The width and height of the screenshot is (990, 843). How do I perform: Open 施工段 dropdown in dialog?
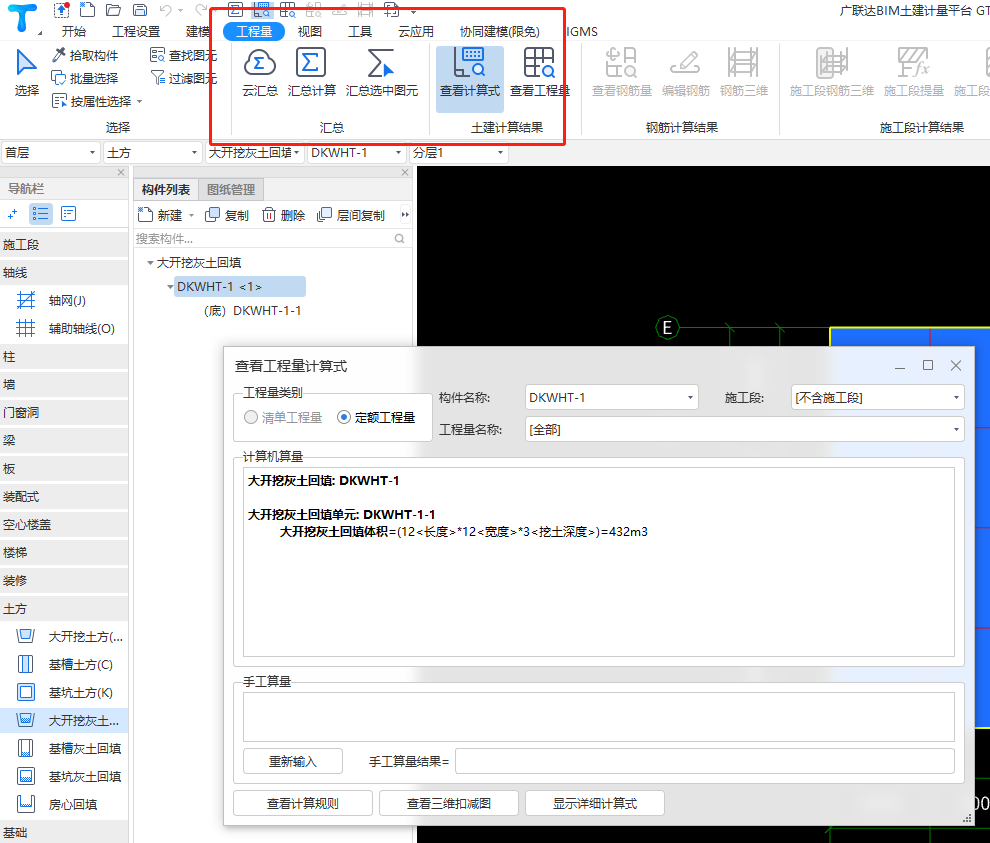tap(877, 397)
